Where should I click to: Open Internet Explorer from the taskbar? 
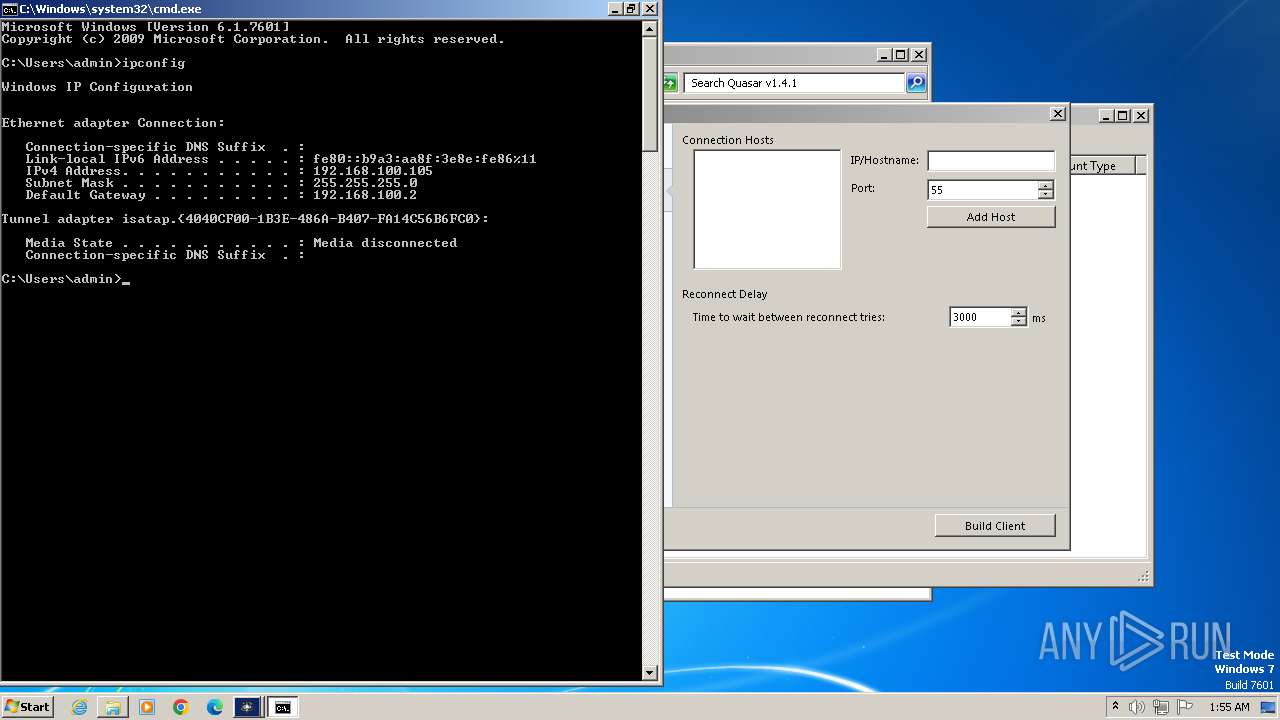pos(80,707)
